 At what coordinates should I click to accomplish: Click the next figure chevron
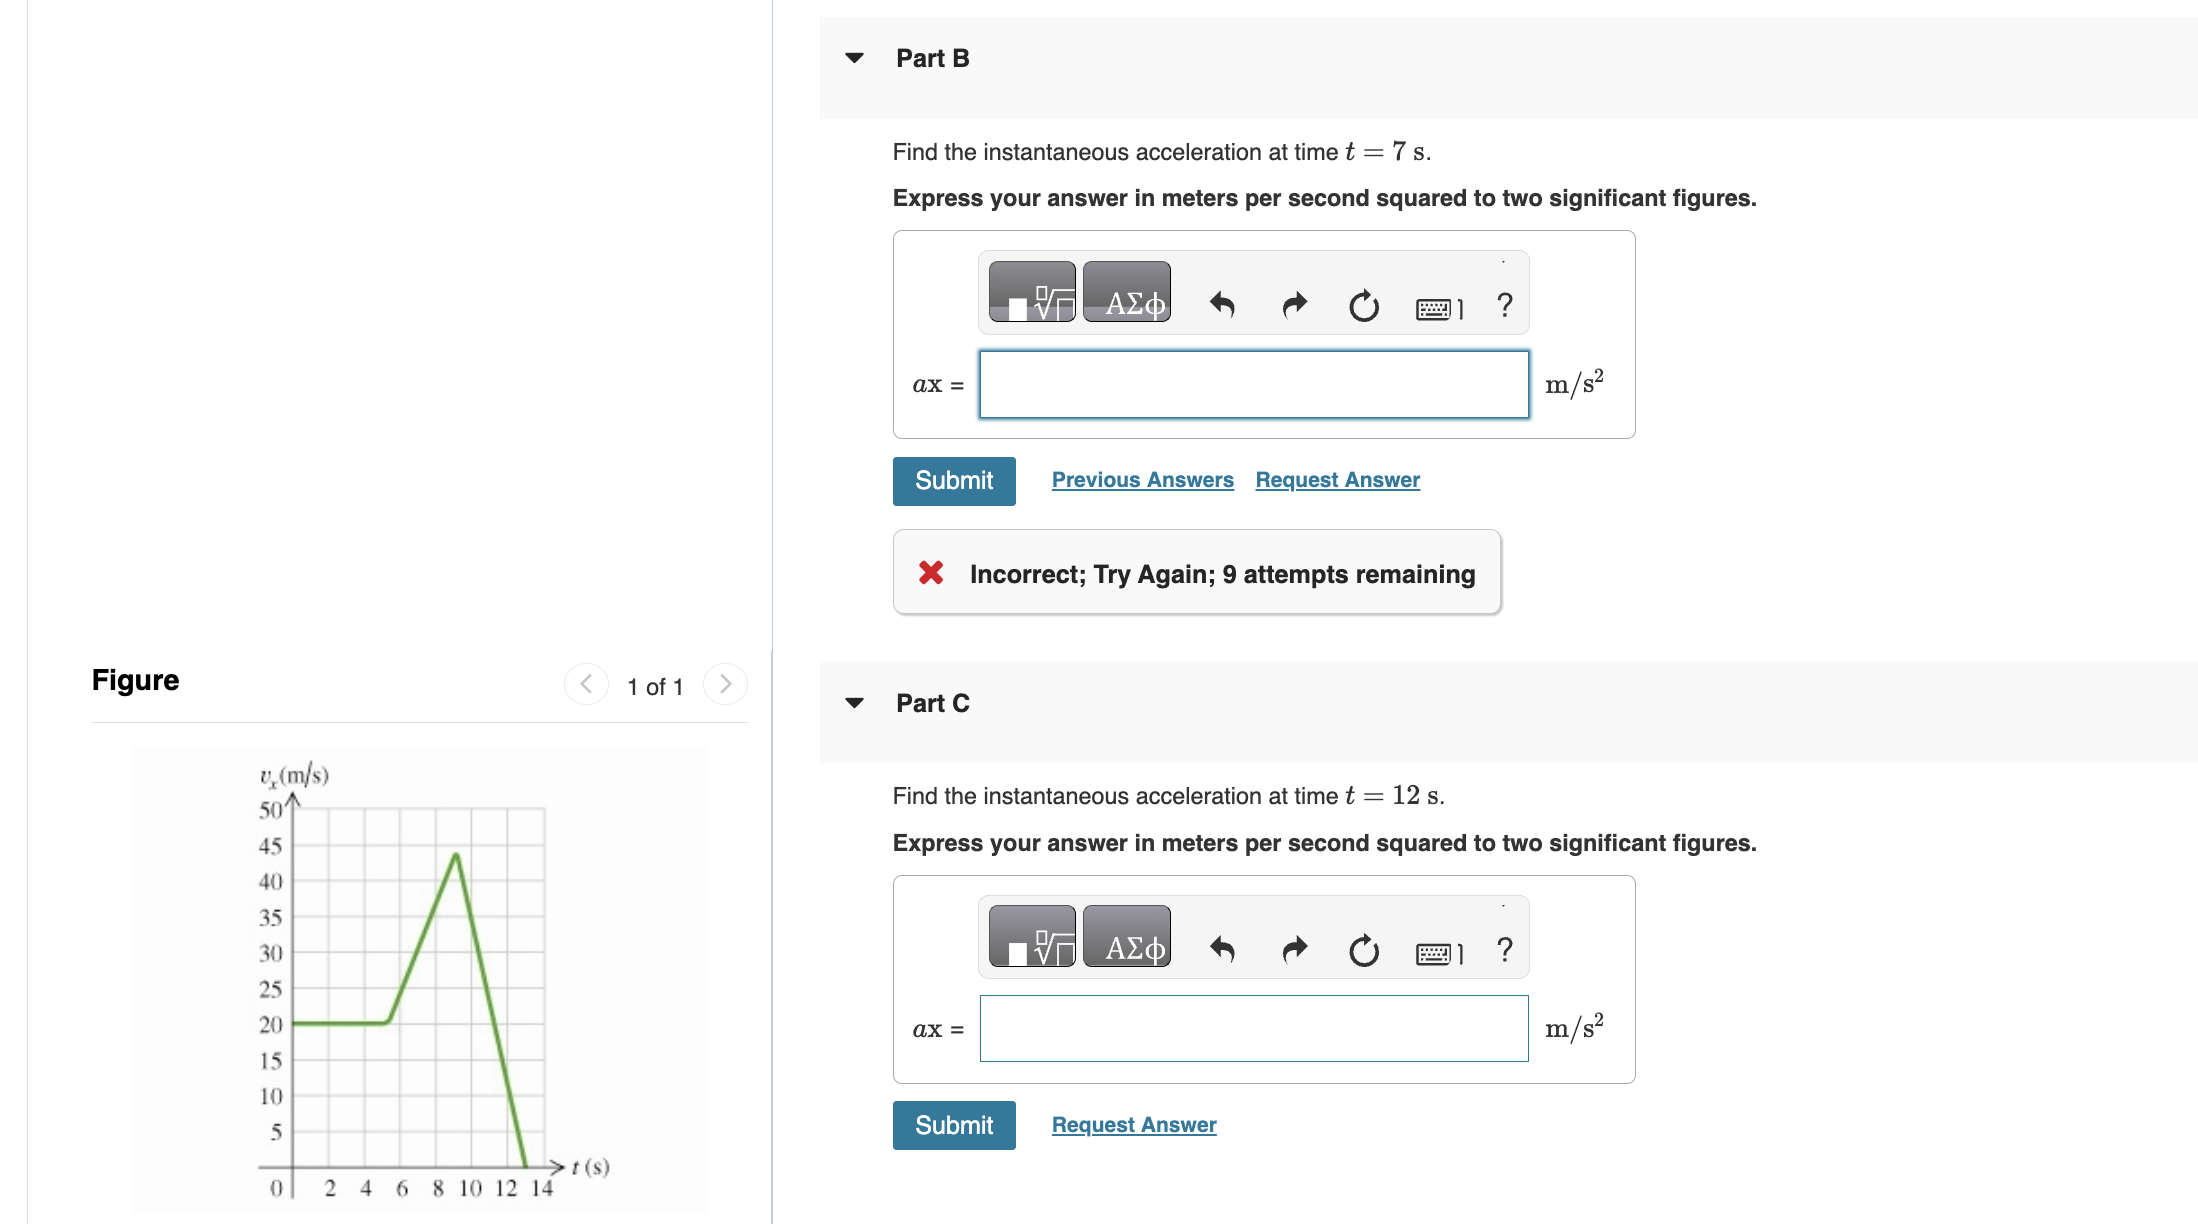pos(725,684)
